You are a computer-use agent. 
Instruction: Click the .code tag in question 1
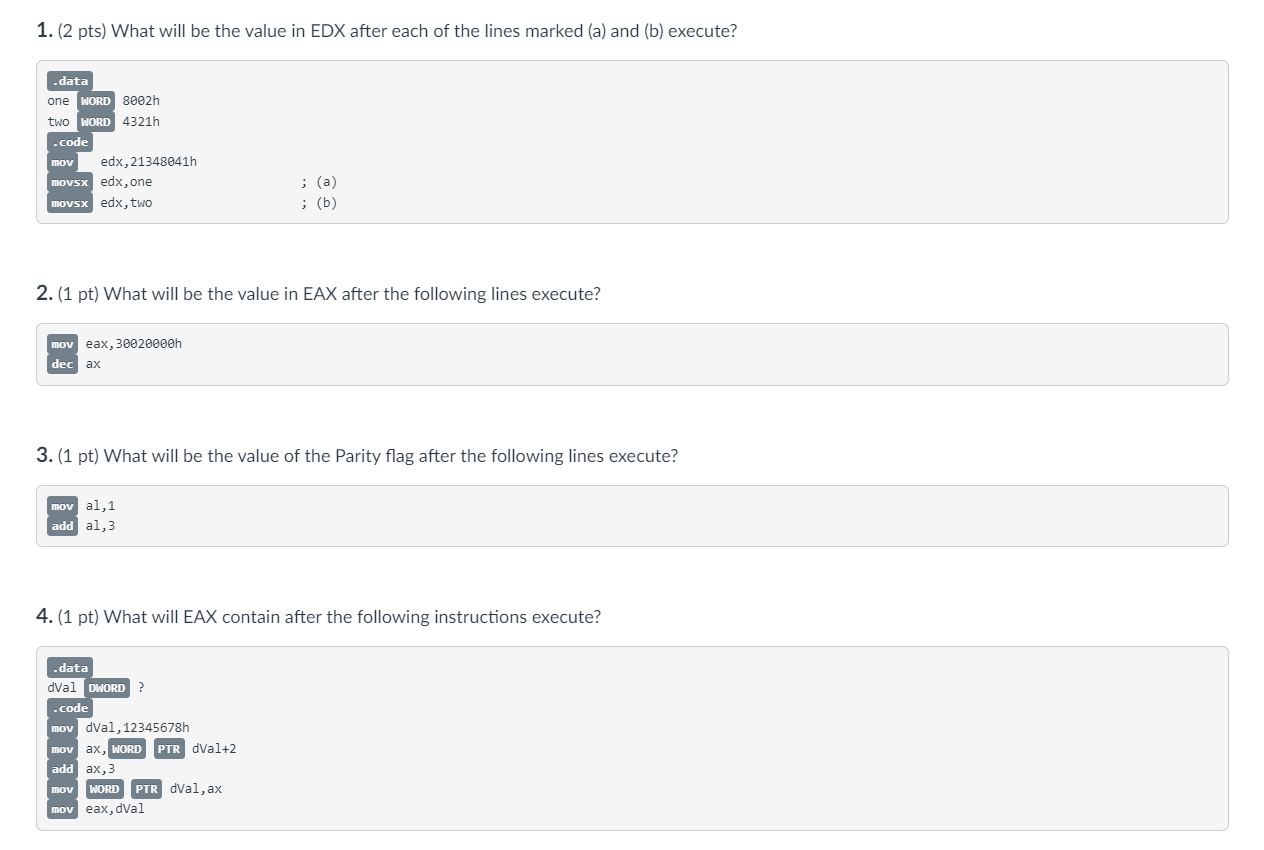pos(70,142)
